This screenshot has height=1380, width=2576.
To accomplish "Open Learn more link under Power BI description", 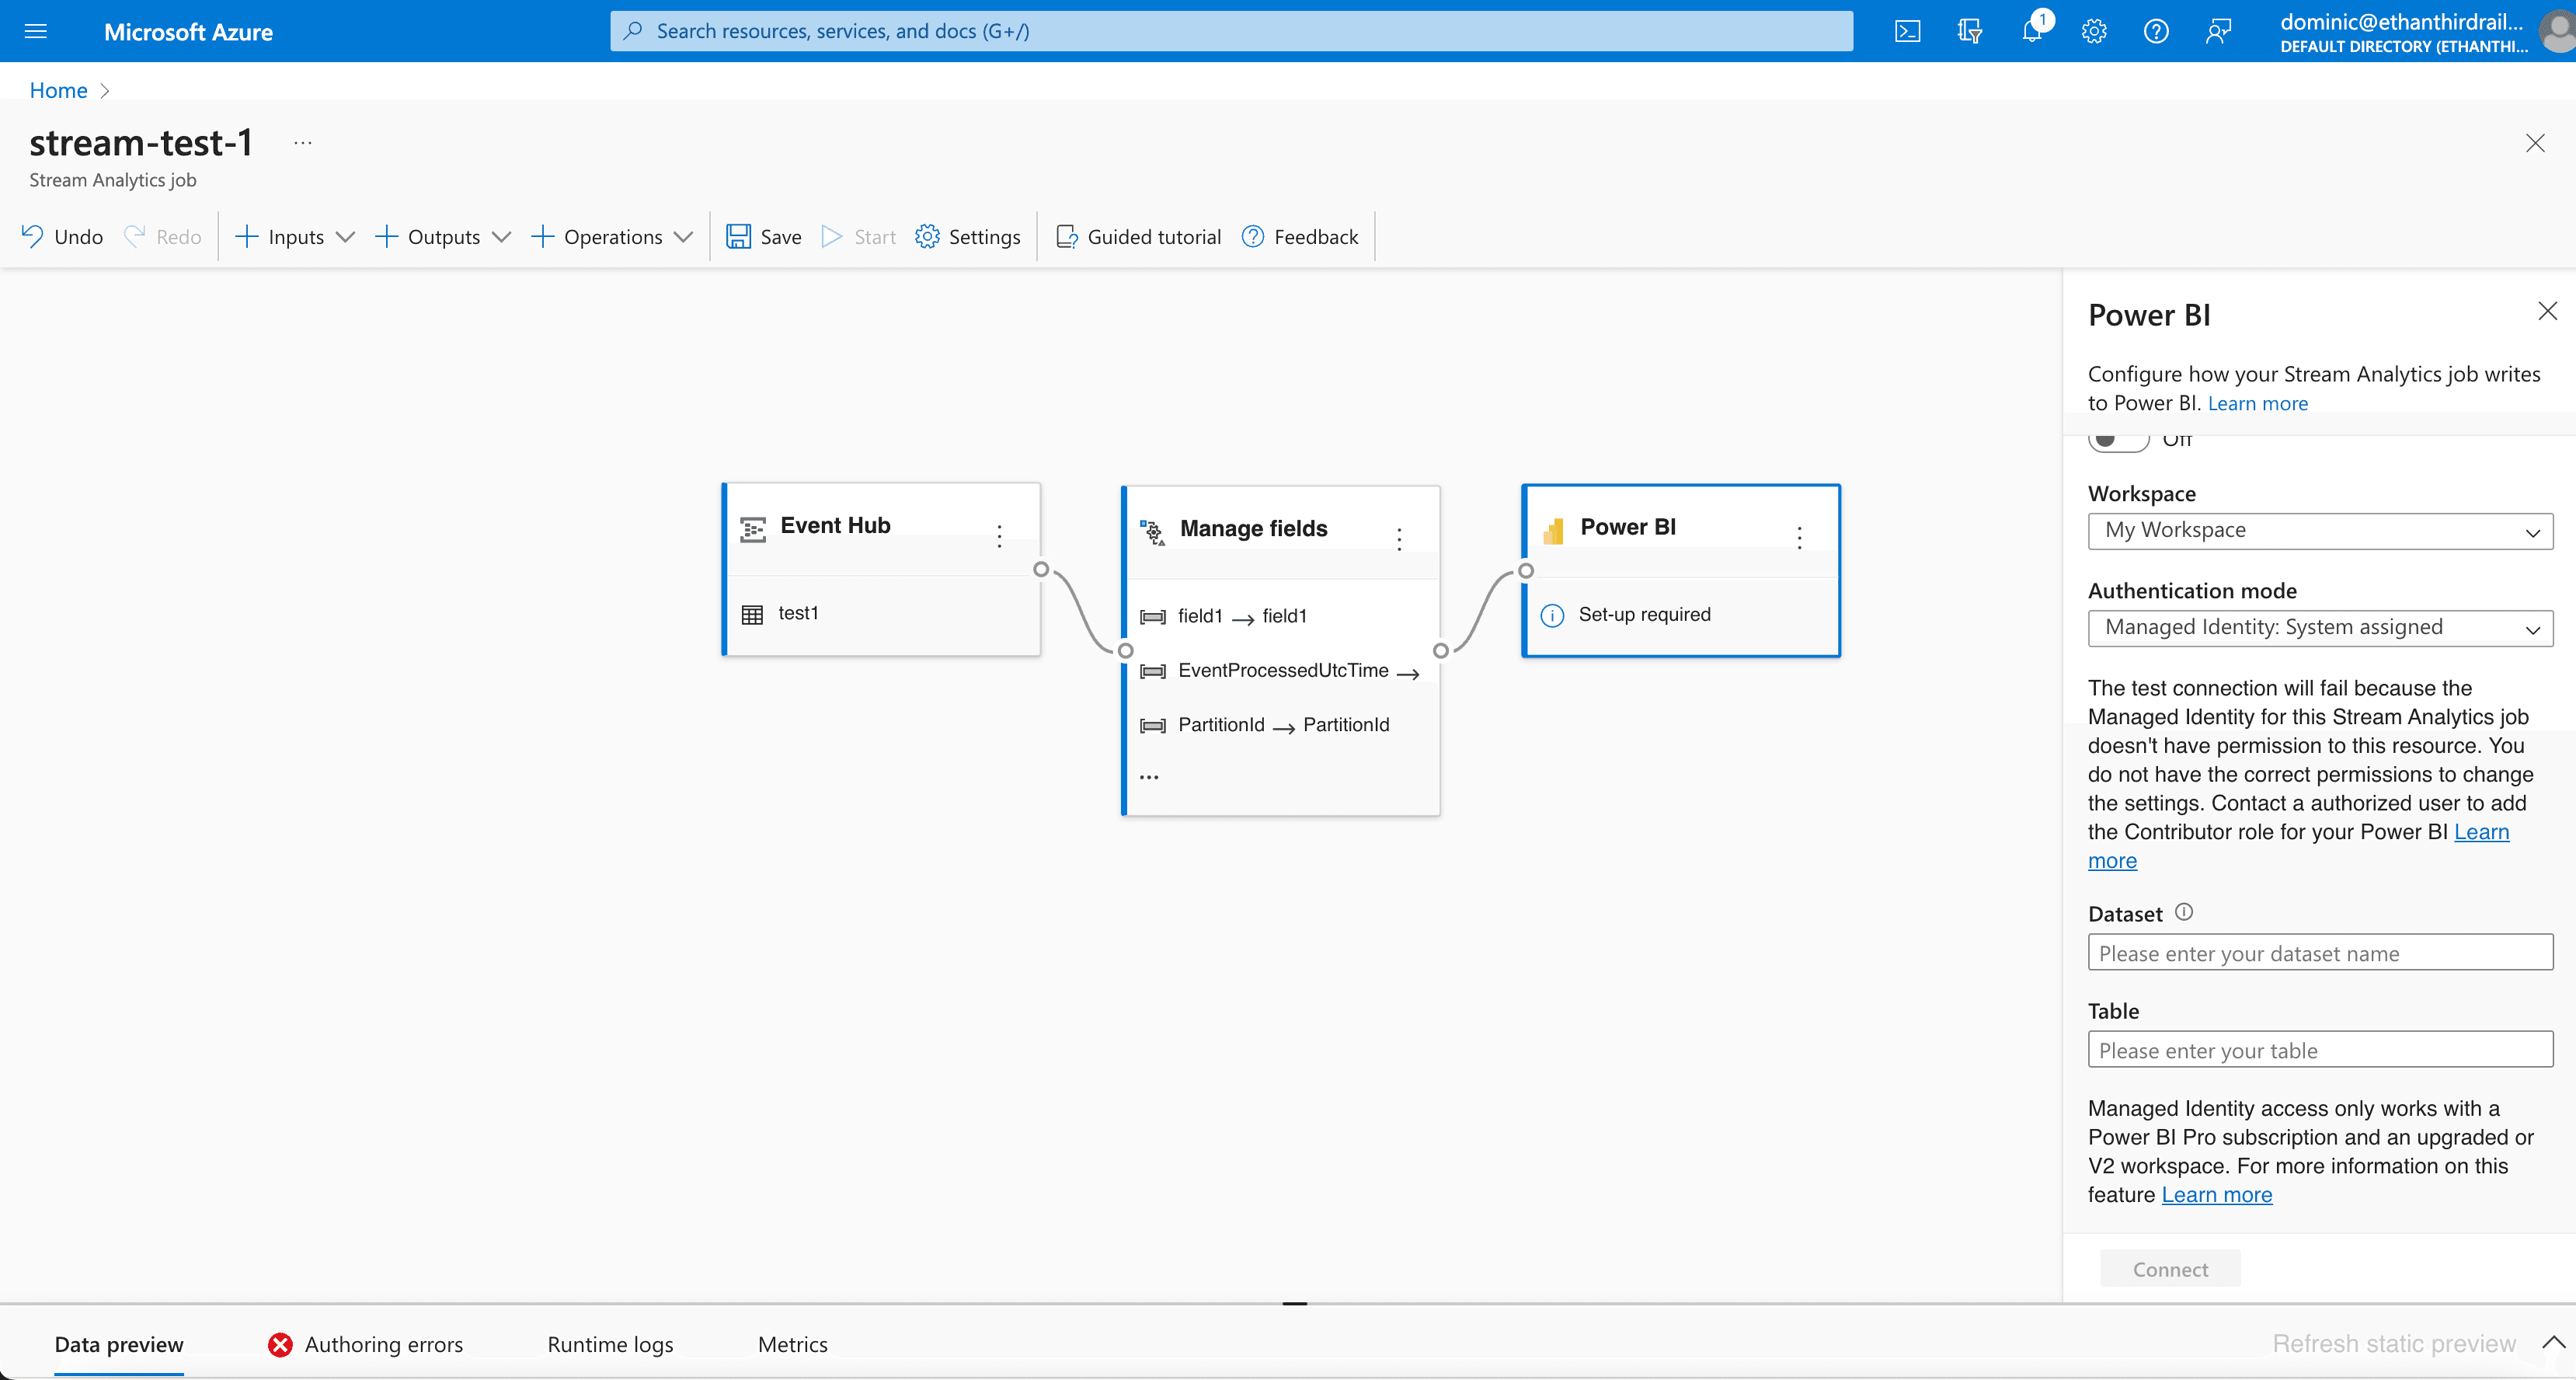I will (x=2258, y=403).
